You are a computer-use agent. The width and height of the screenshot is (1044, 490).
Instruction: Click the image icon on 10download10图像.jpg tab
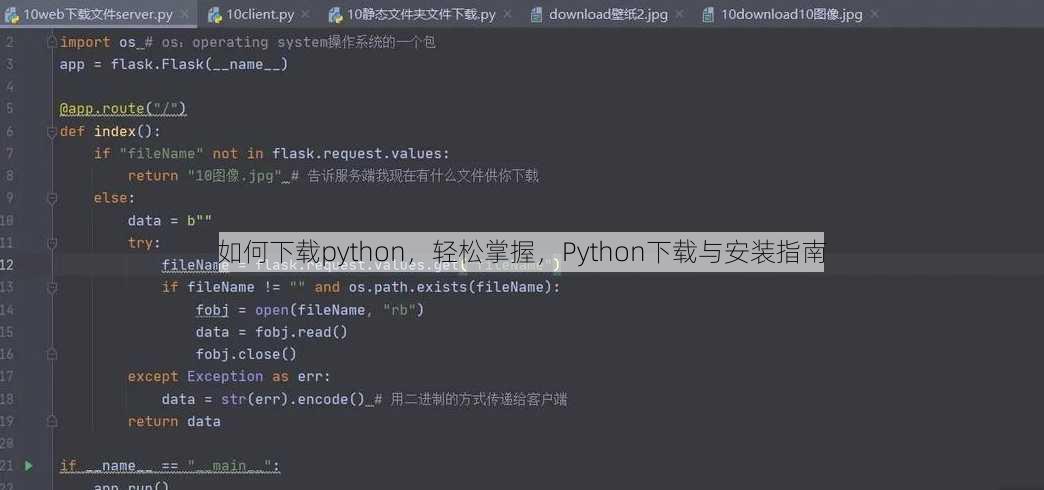pyautogui.click(x=708, y=15)
